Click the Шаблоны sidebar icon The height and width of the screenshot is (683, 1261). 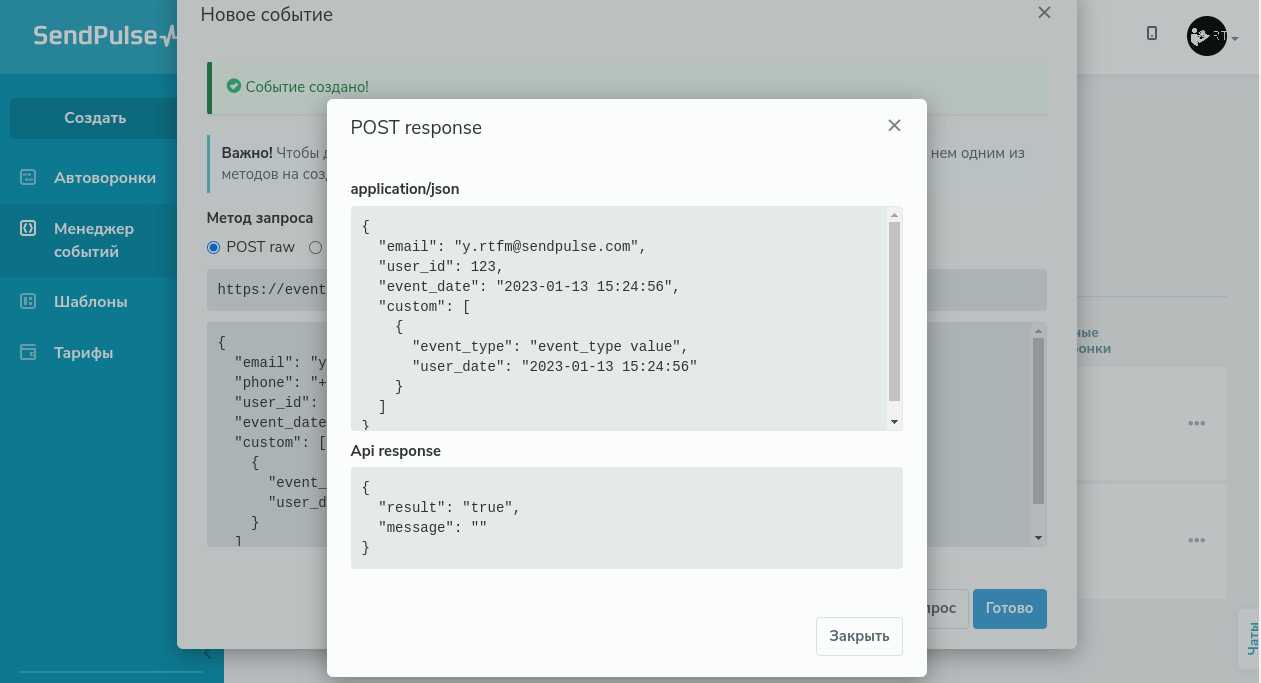click(28, 302)
